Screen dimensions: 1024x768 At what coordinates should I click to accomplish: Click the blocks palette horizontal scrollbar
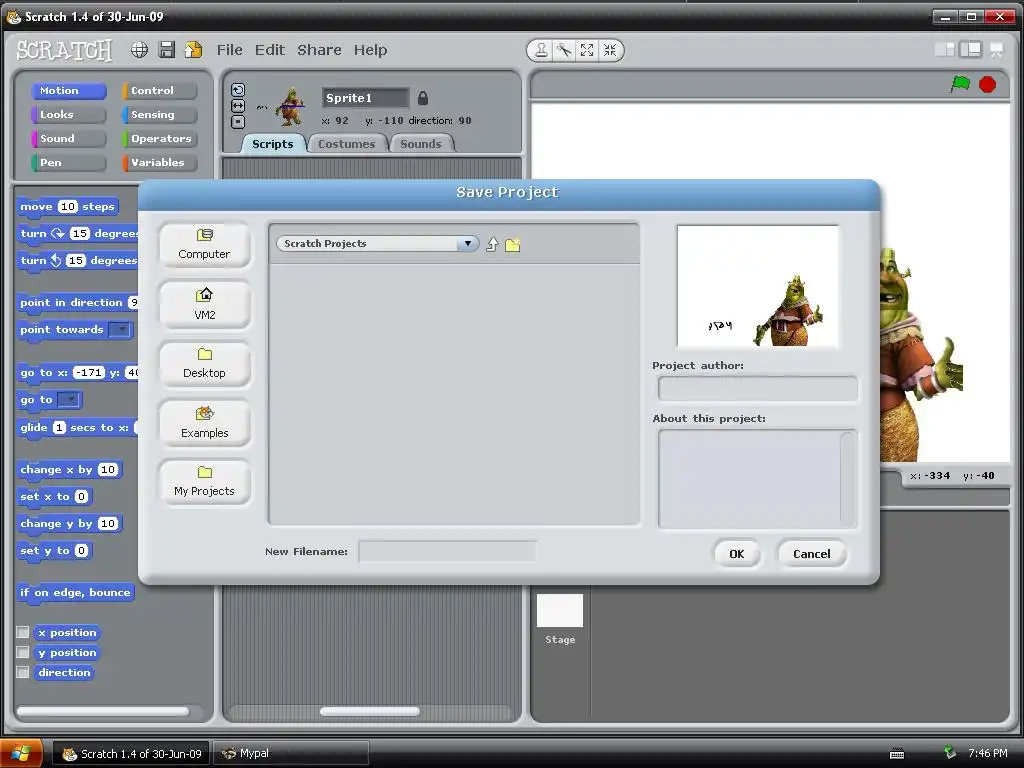(x=103, y=712)
